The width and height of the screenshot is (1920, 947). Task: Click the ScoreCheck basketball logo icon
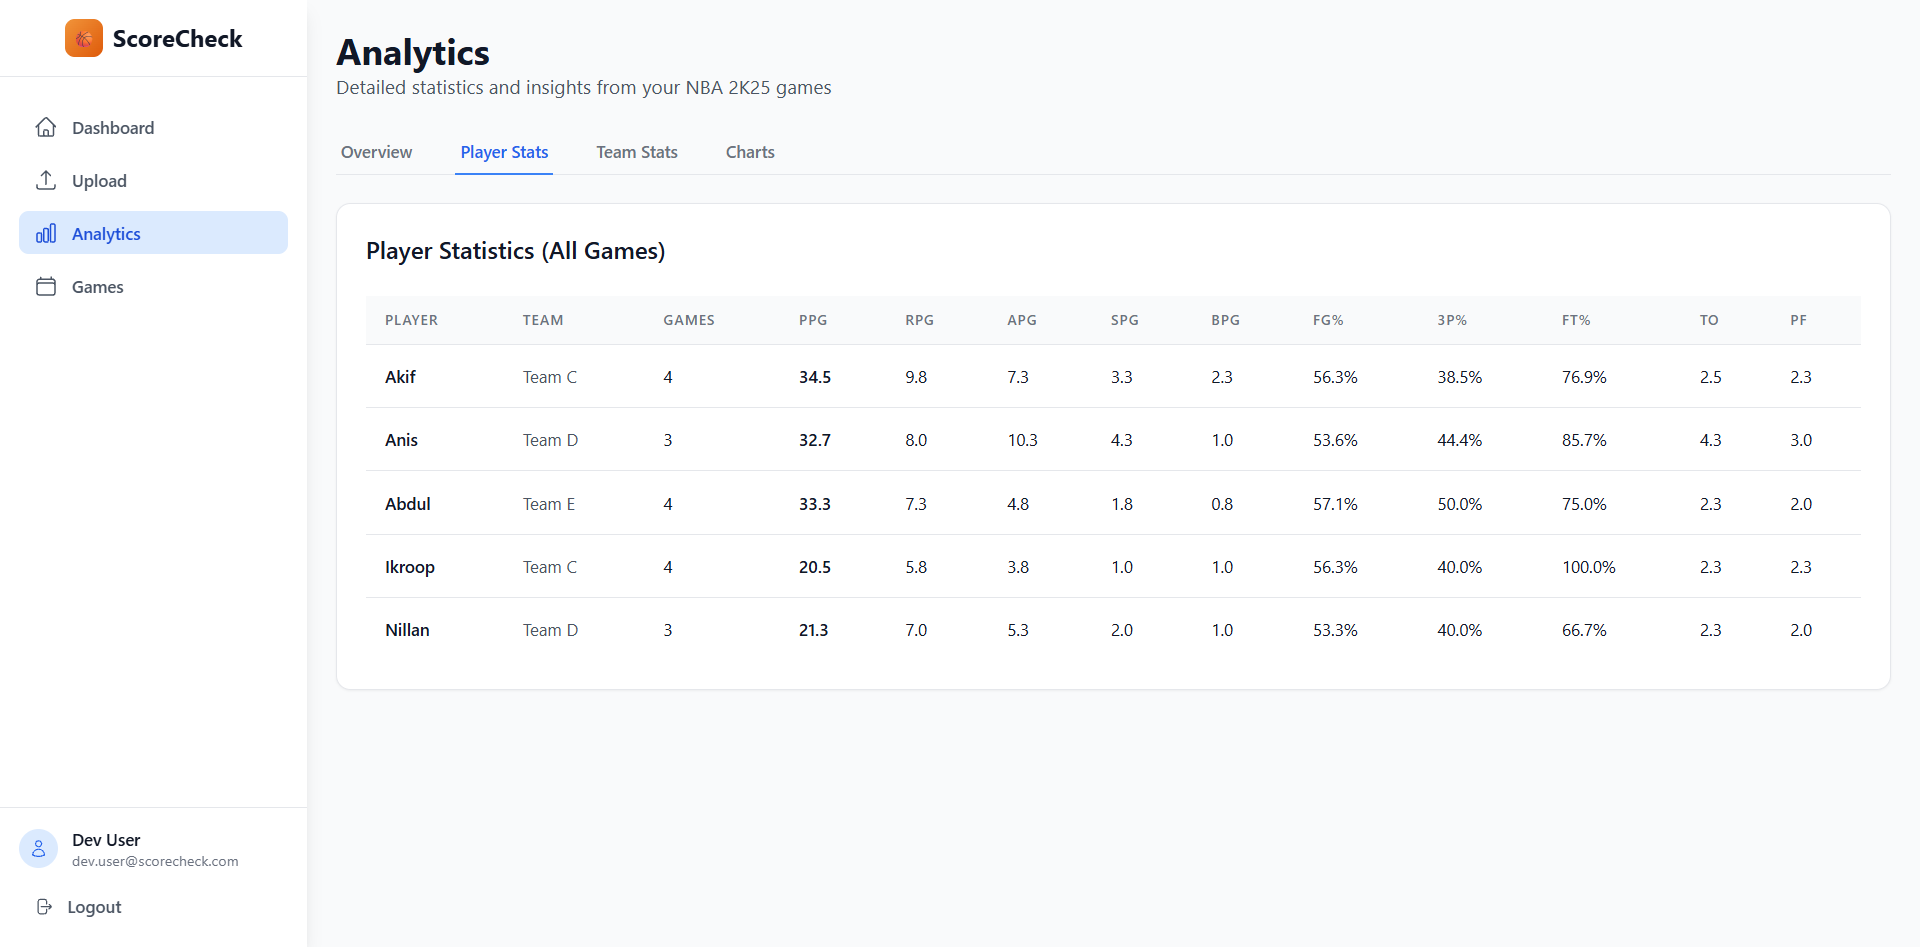tap(84, 39)
